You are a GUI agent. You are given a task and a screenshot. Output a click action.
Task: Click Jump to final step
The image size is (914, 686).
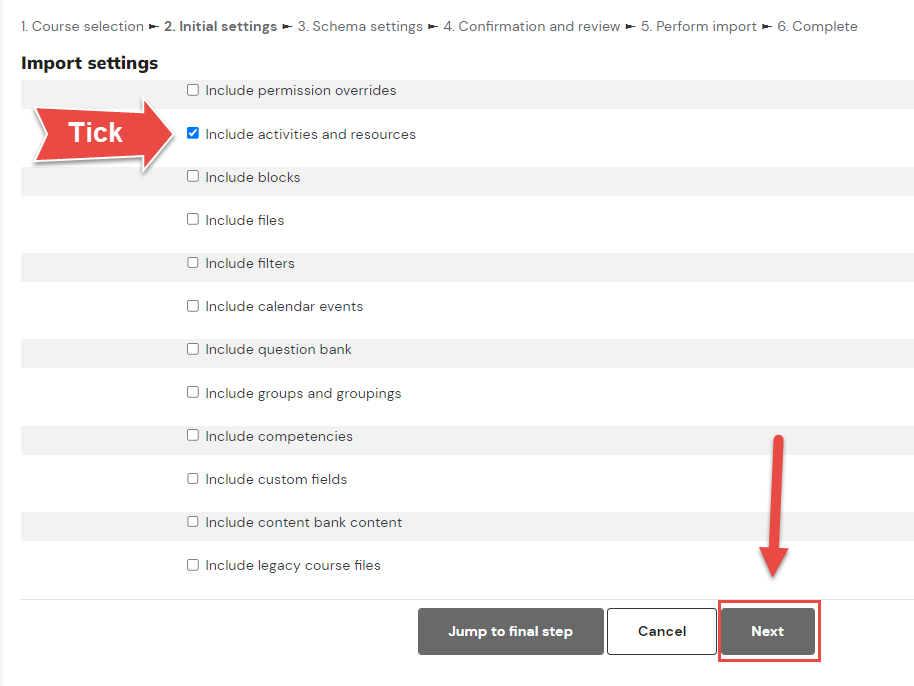pyautogui.click(x=511, y=631)
